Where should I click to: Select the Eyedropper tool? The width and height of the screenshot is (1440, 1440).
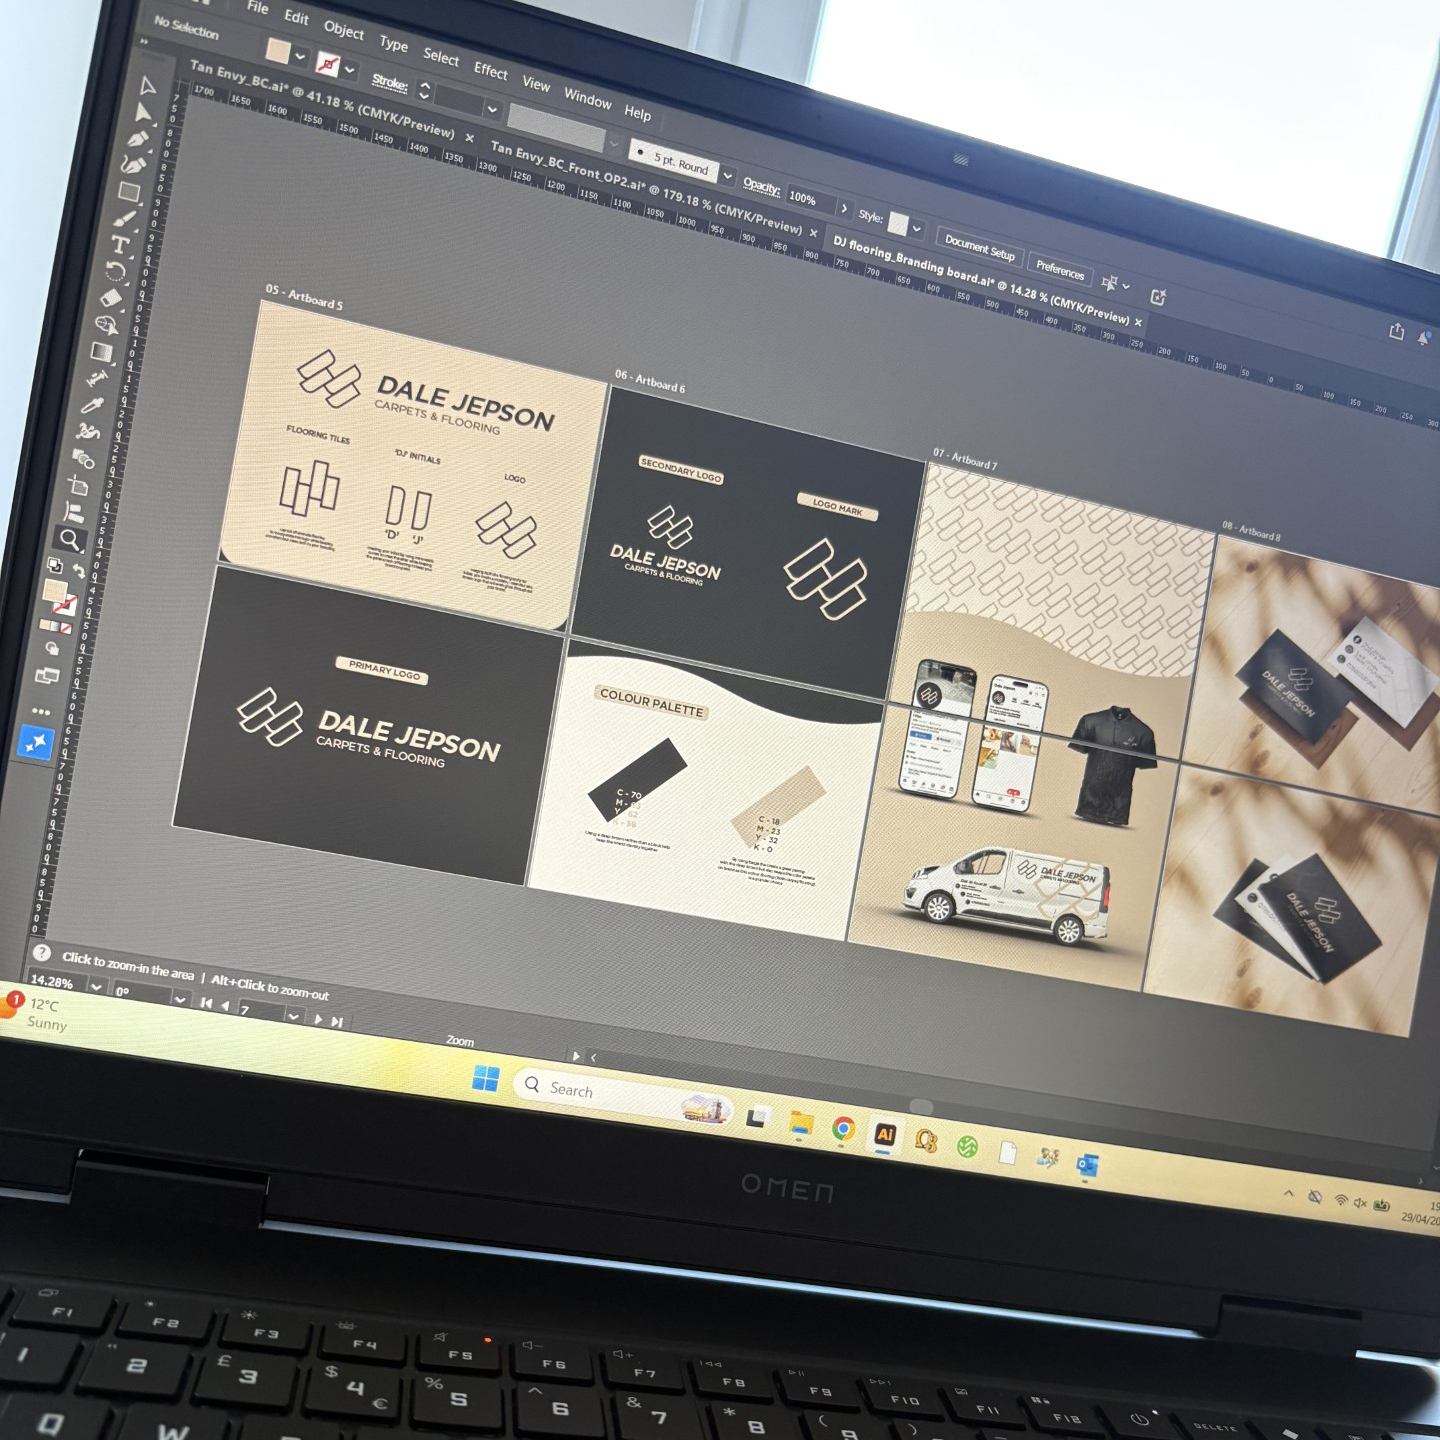tap(92, 405)
